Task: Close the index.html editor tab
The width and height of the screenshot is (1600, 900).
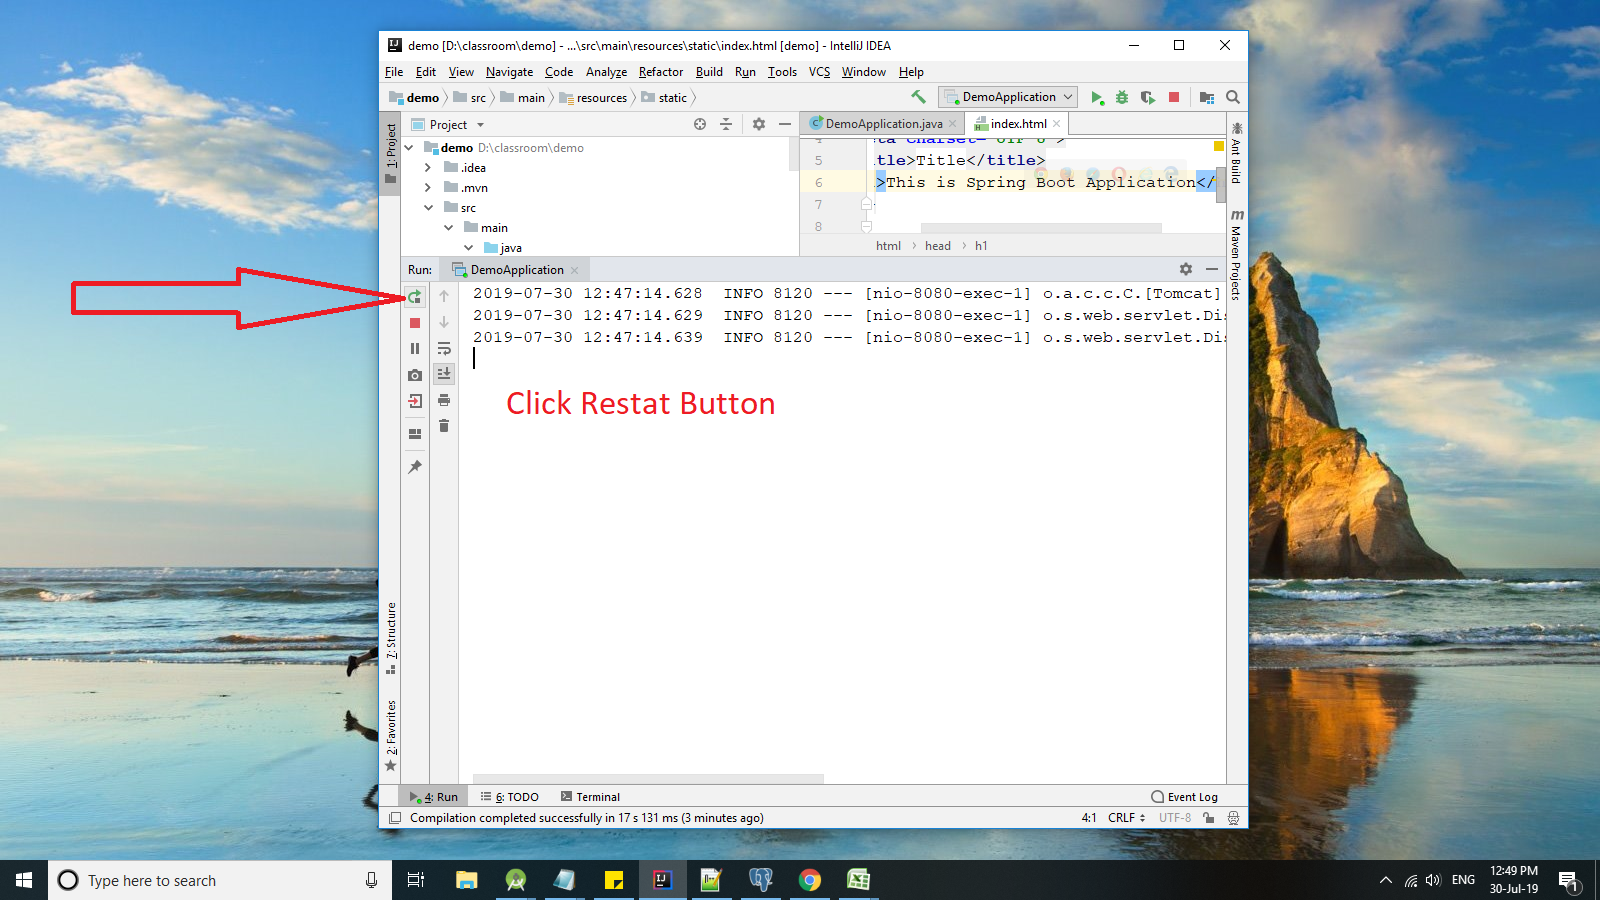Action: click(x=1056, y=124)
